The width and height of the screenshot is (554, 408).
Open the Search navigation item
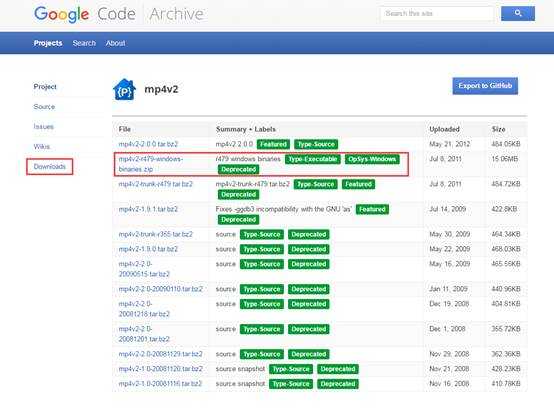(84, 43)
